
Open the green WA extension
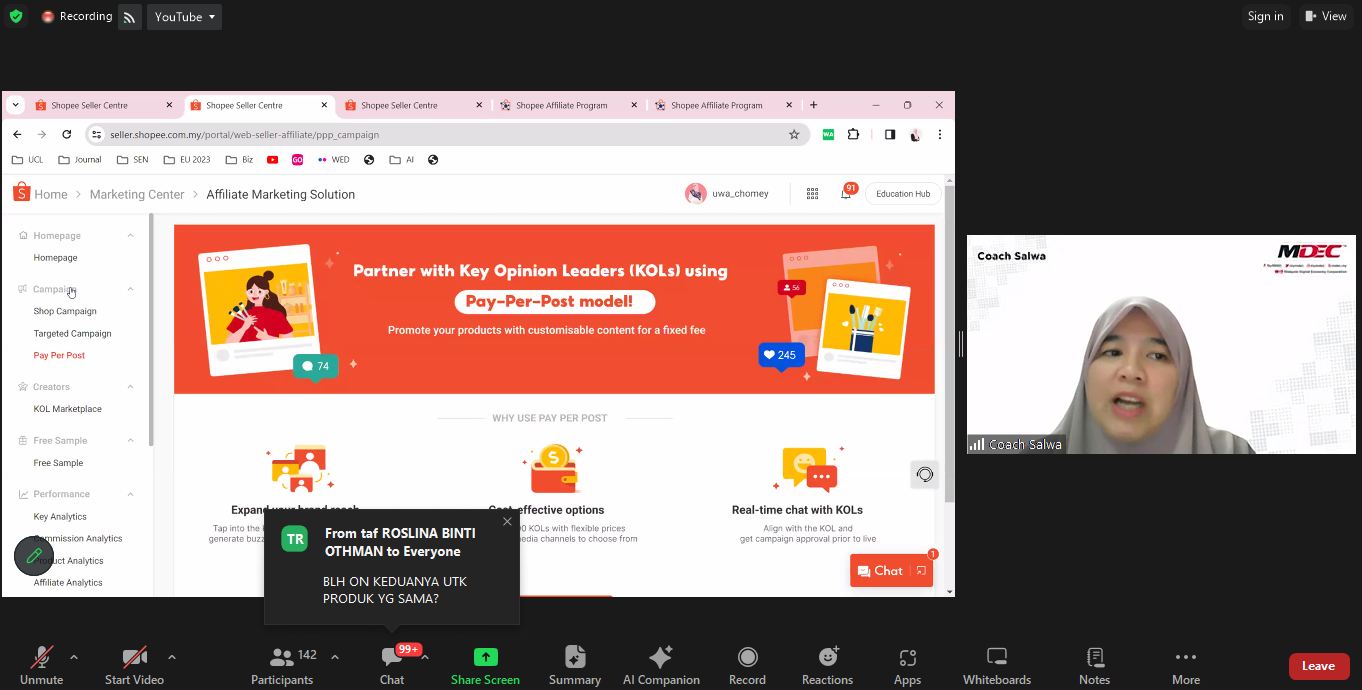click(828, 134)
